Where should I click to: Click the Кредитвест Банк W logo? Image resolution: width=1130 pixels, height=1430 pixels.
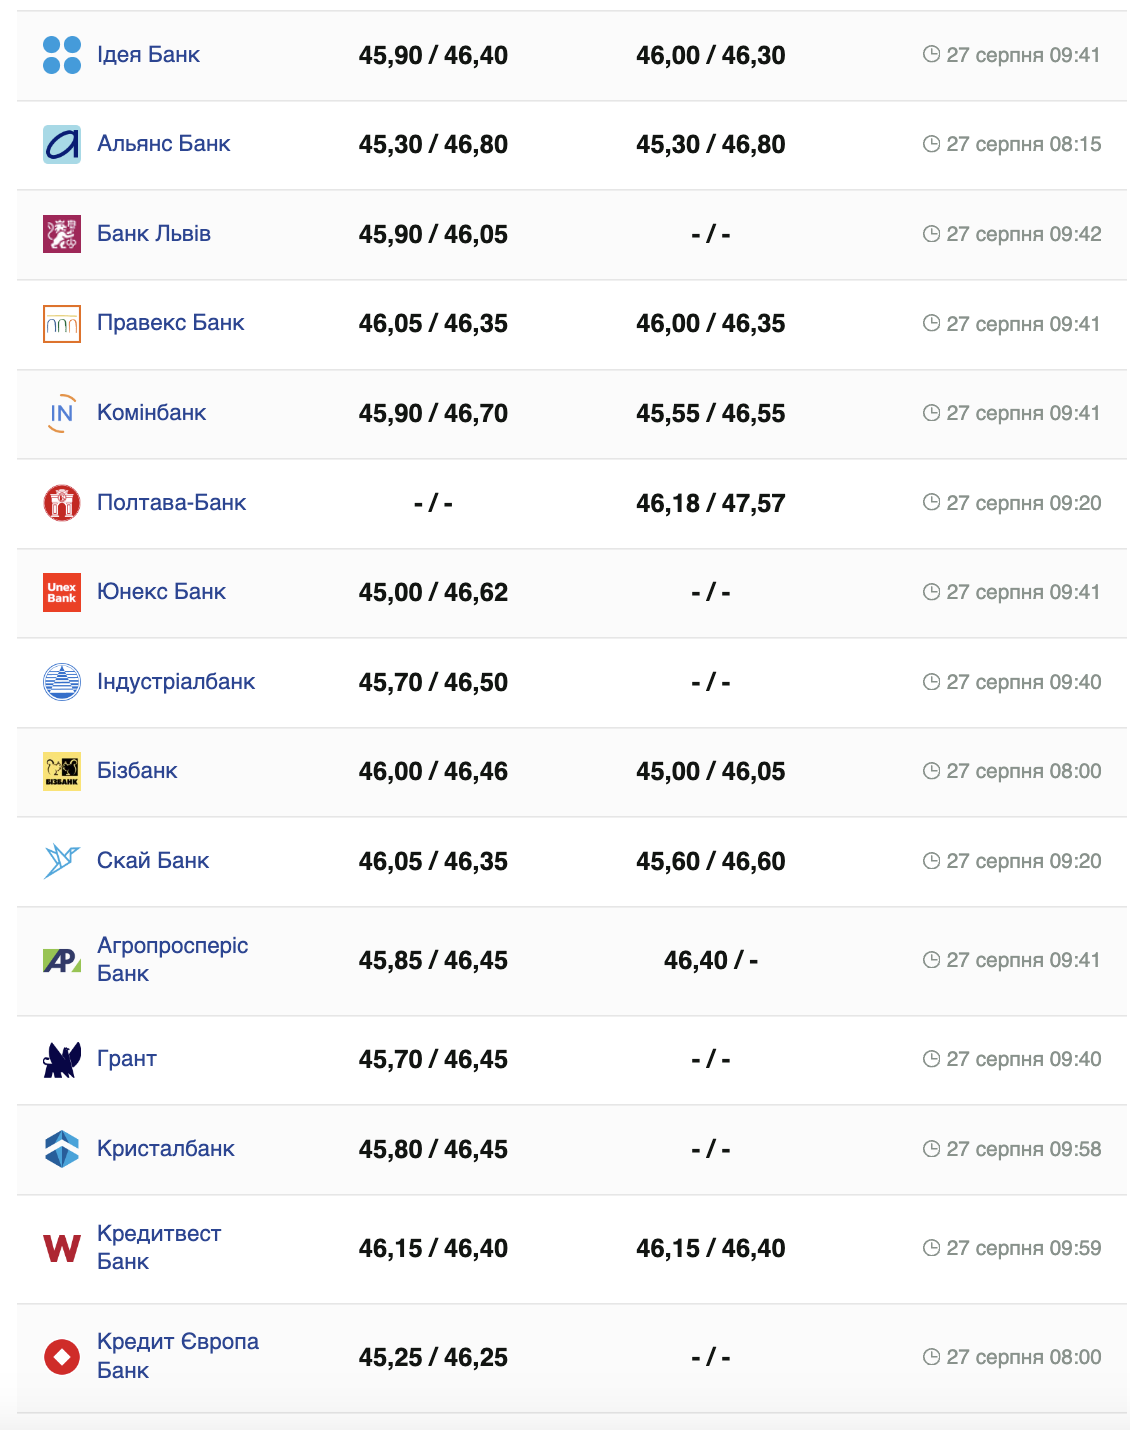pyautogui.click(x=62, y=1248)
